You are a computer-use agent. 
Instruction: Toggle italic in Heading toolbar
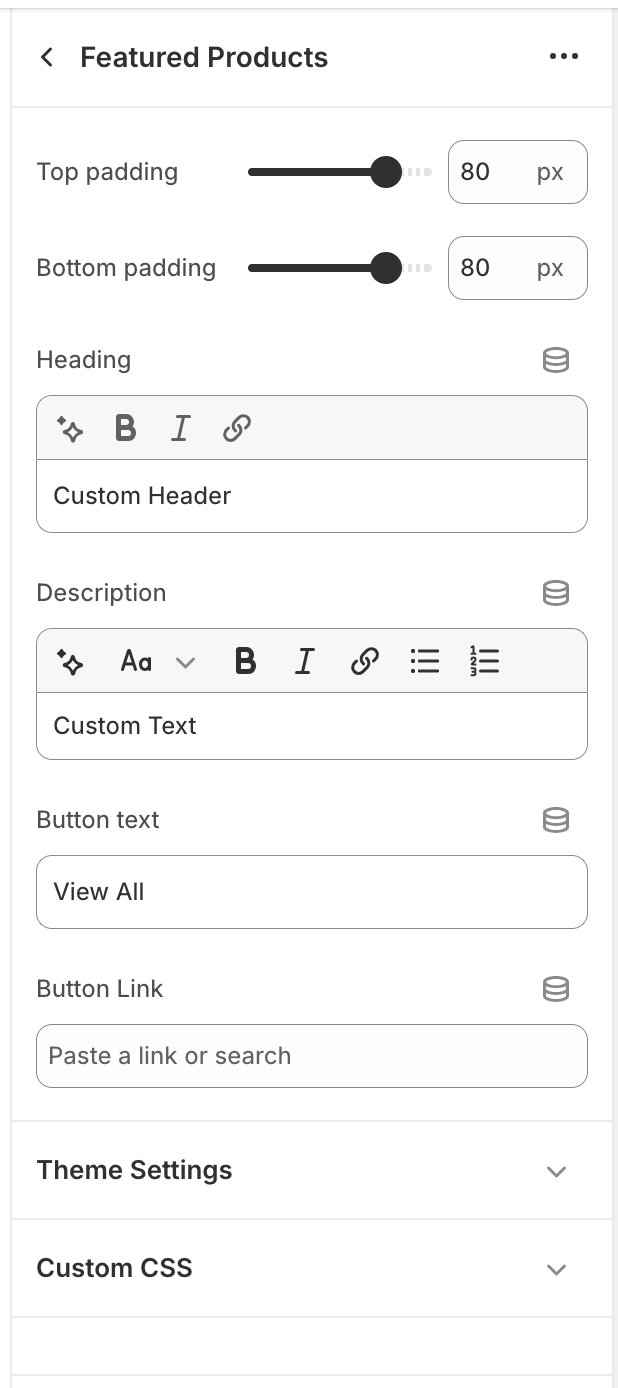point(180,429)
